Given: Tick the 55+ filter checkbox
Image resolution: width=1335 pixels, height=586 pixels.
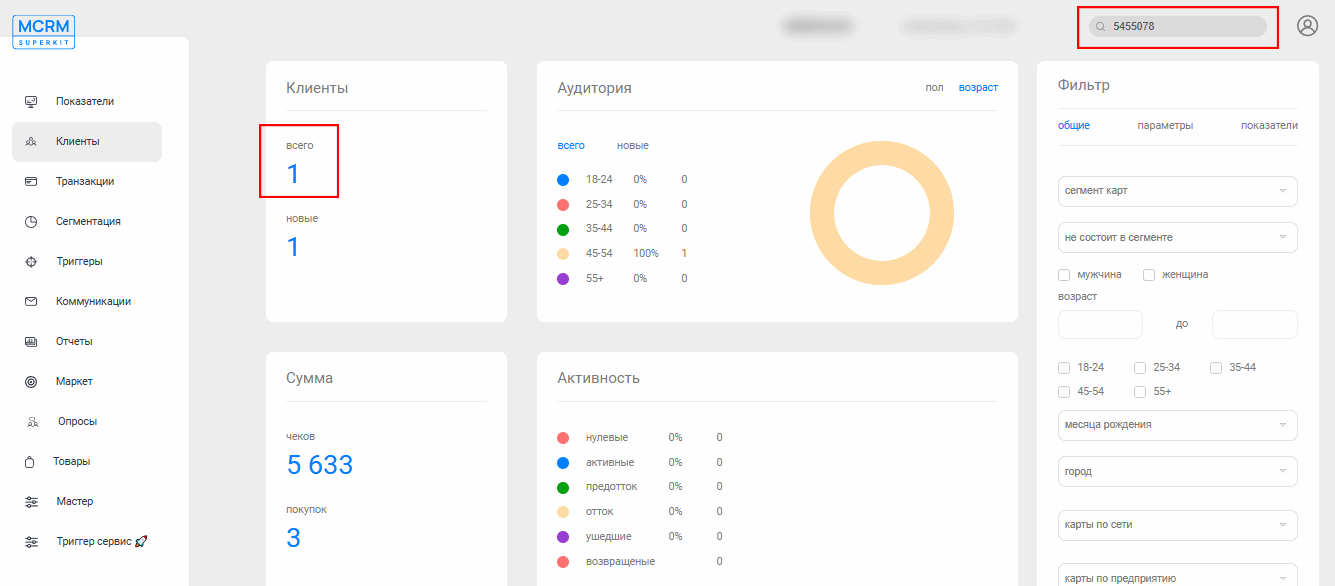Looking at the screenshot, I should pos(1140,392).
